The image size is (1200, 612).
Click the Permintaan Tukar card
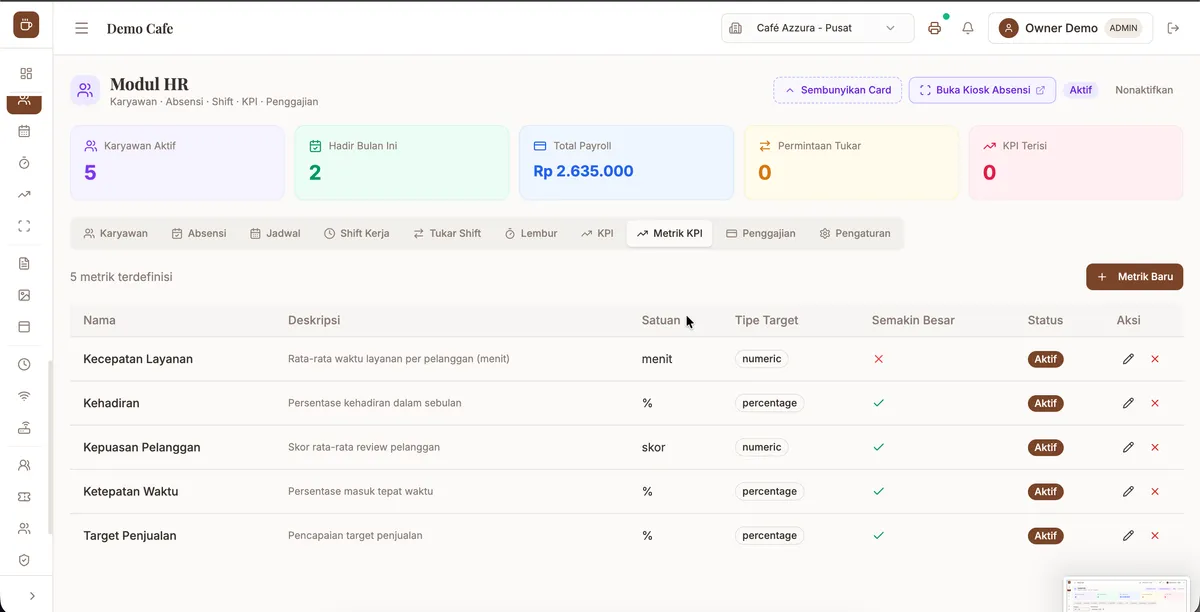[851, 162]
